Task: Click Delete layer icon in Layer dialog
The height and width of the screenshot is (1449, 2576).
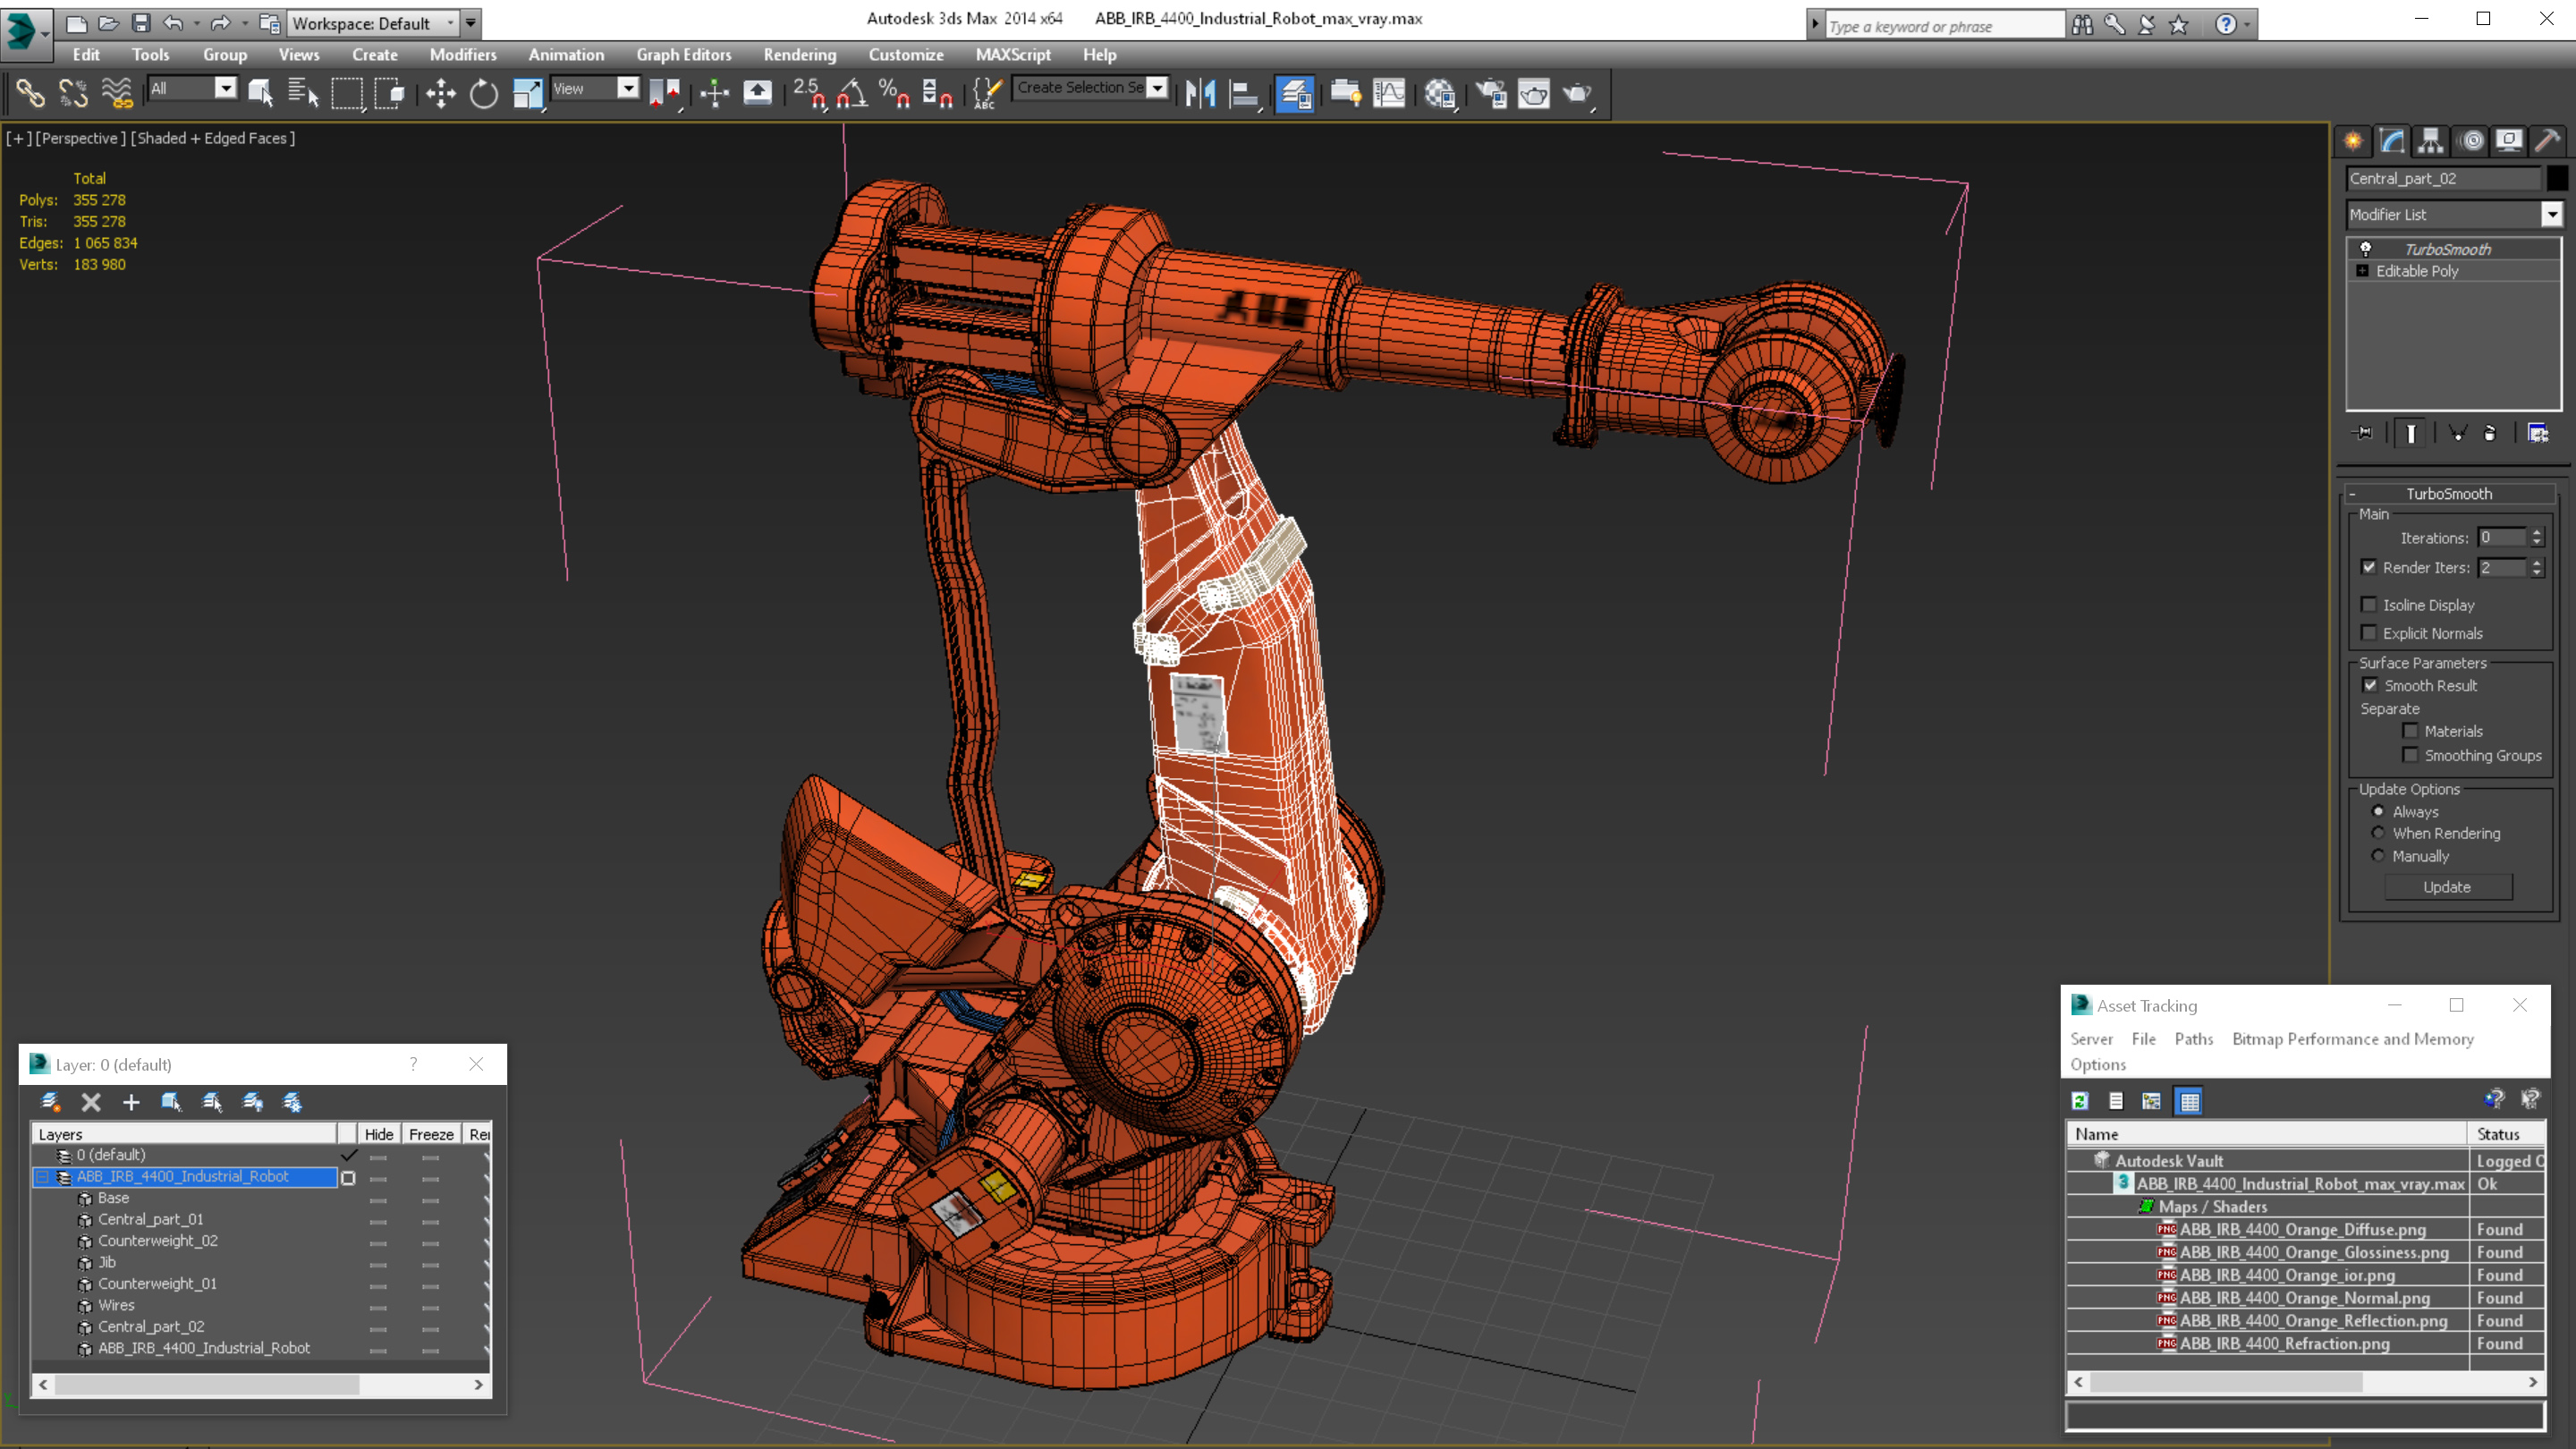Action: pyautogui.click(x=91, y=1102)
